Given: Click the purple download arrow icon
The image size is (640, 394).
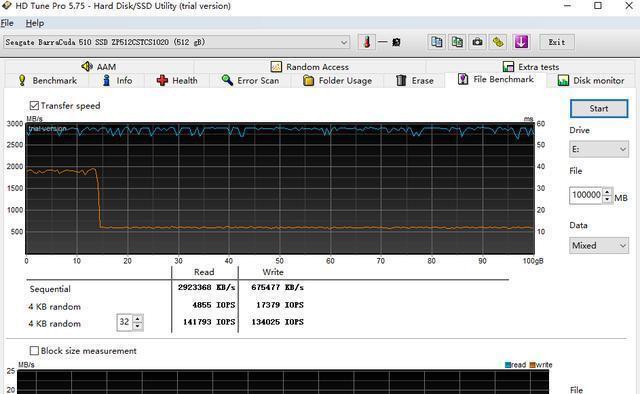Looking at the screenshot, I should [521, 42].
